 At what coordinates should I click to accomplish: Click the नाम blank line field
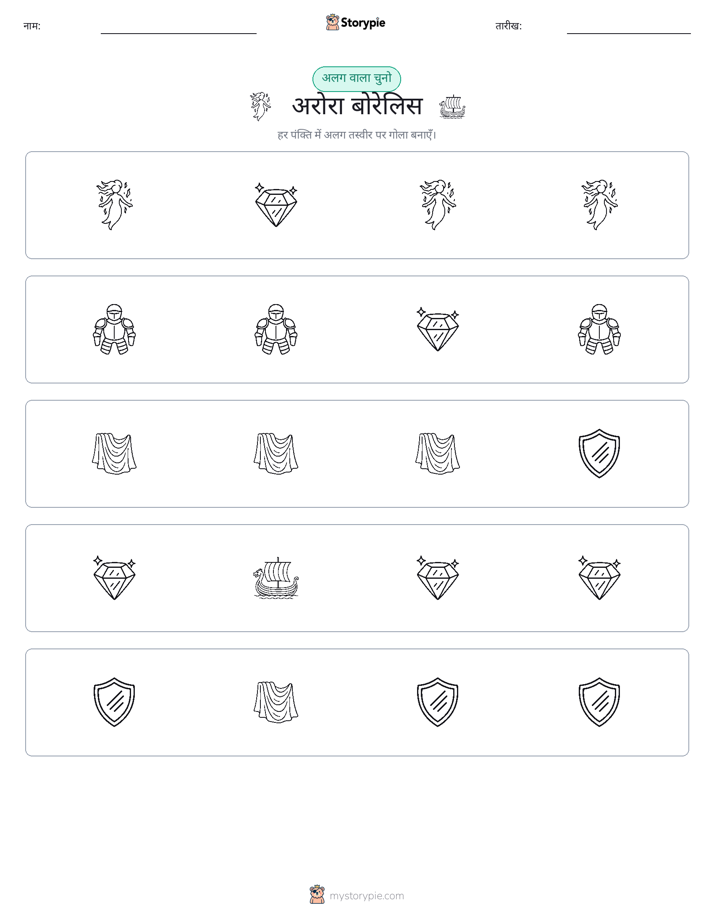pyautogui.click(x=178, y=28)
